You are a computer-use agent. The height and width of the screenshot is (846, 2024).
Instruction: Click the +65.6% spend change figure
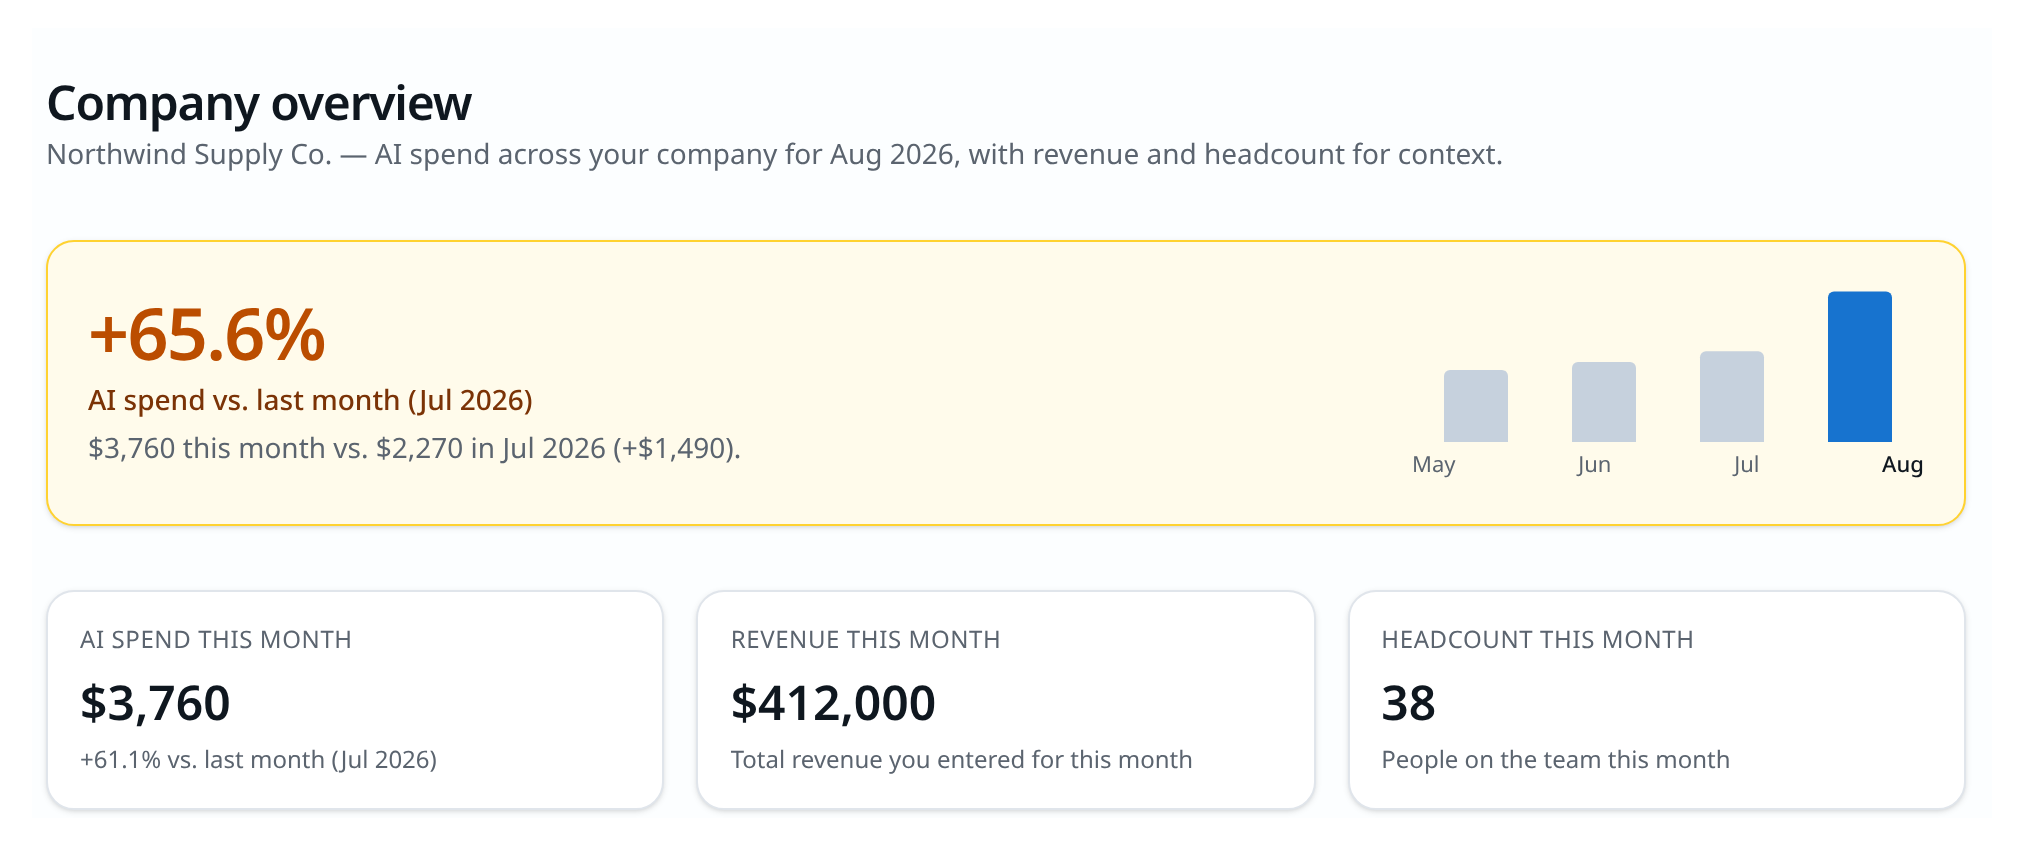pos(207,334)
